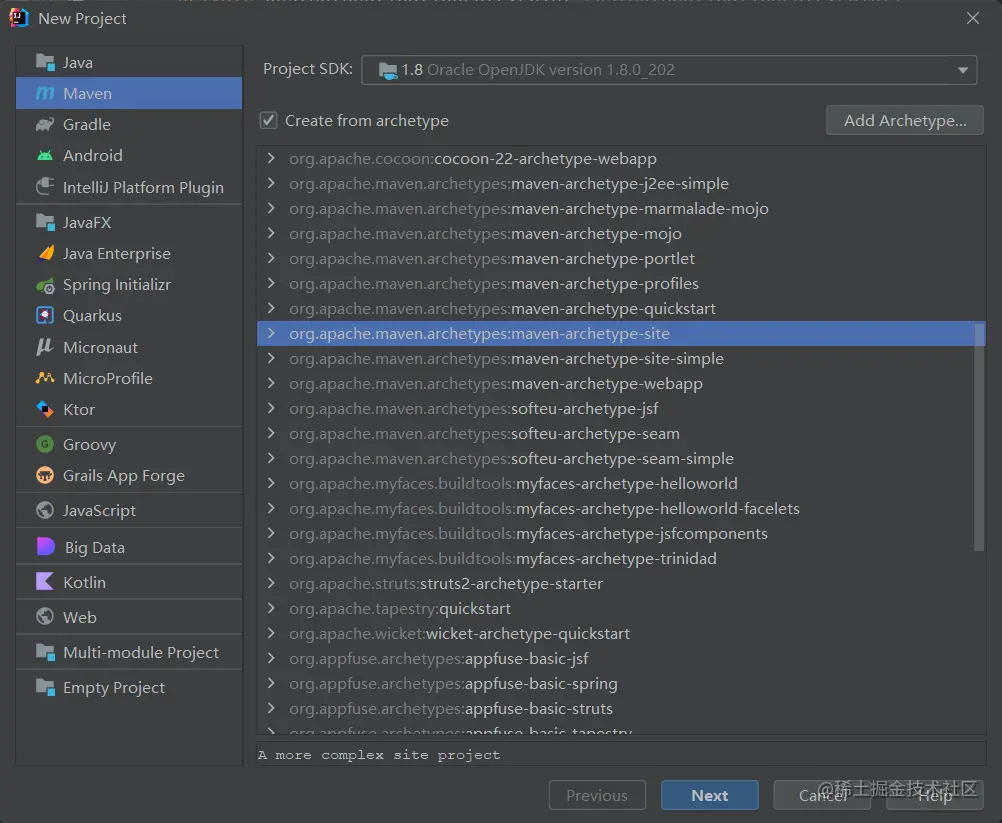1002x823 pixels.
Task: Click the Kotlin icon
Action: click(45, 582)
